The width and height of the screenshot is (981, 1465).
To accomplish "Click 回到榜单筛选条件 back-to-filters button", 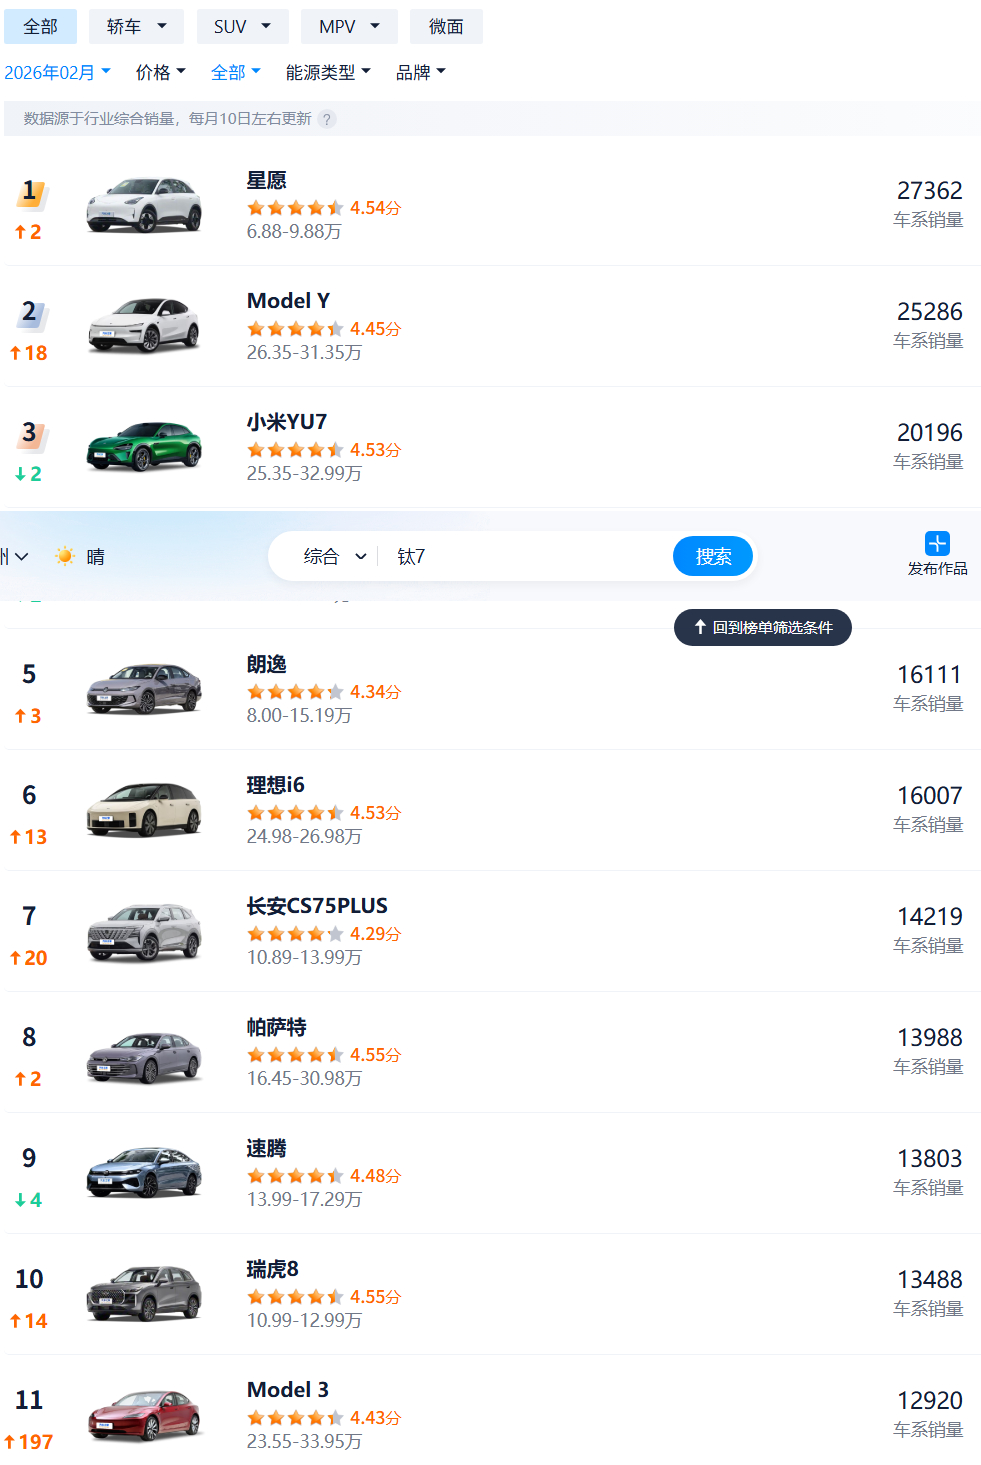I will [x=762, y=627].
